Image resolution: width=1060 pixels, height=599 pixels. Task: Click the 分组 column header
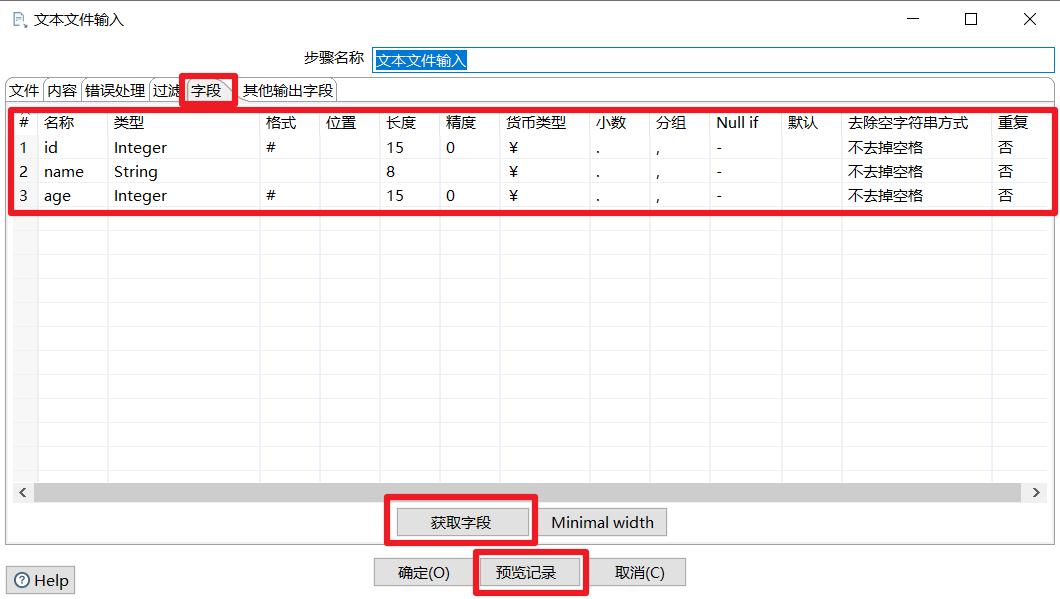click(681, 122)
